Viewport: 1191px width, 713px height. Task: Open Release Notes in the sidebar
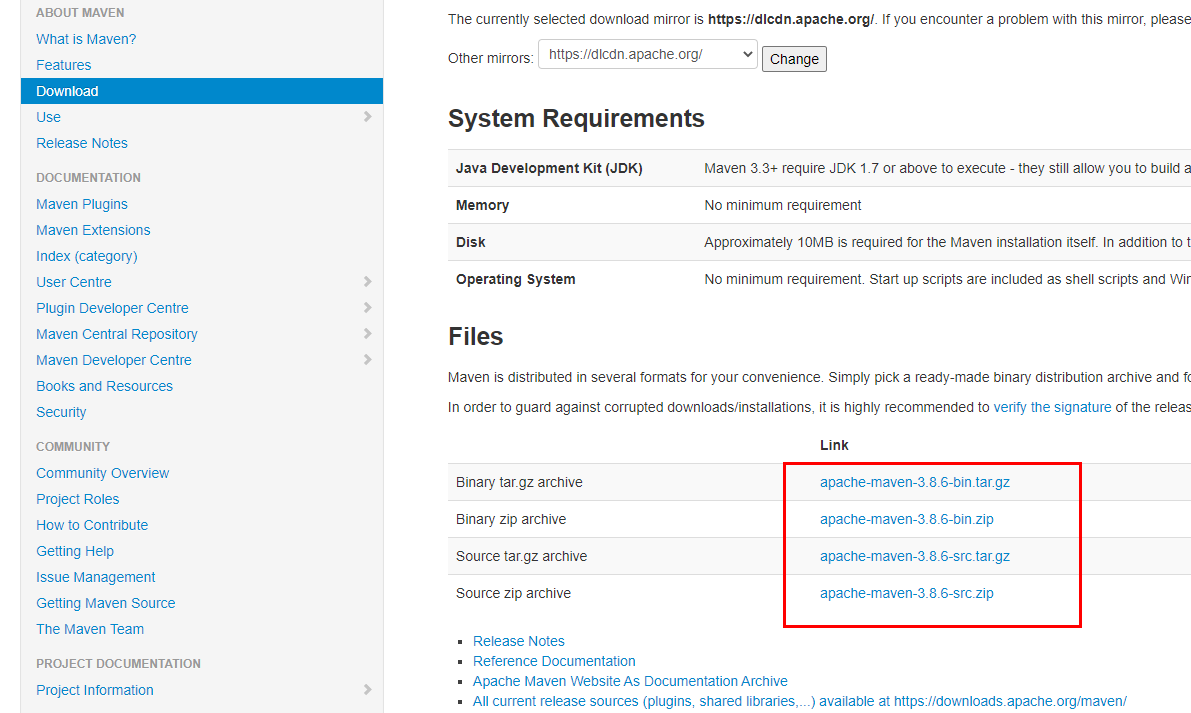[x=81, y=143]
